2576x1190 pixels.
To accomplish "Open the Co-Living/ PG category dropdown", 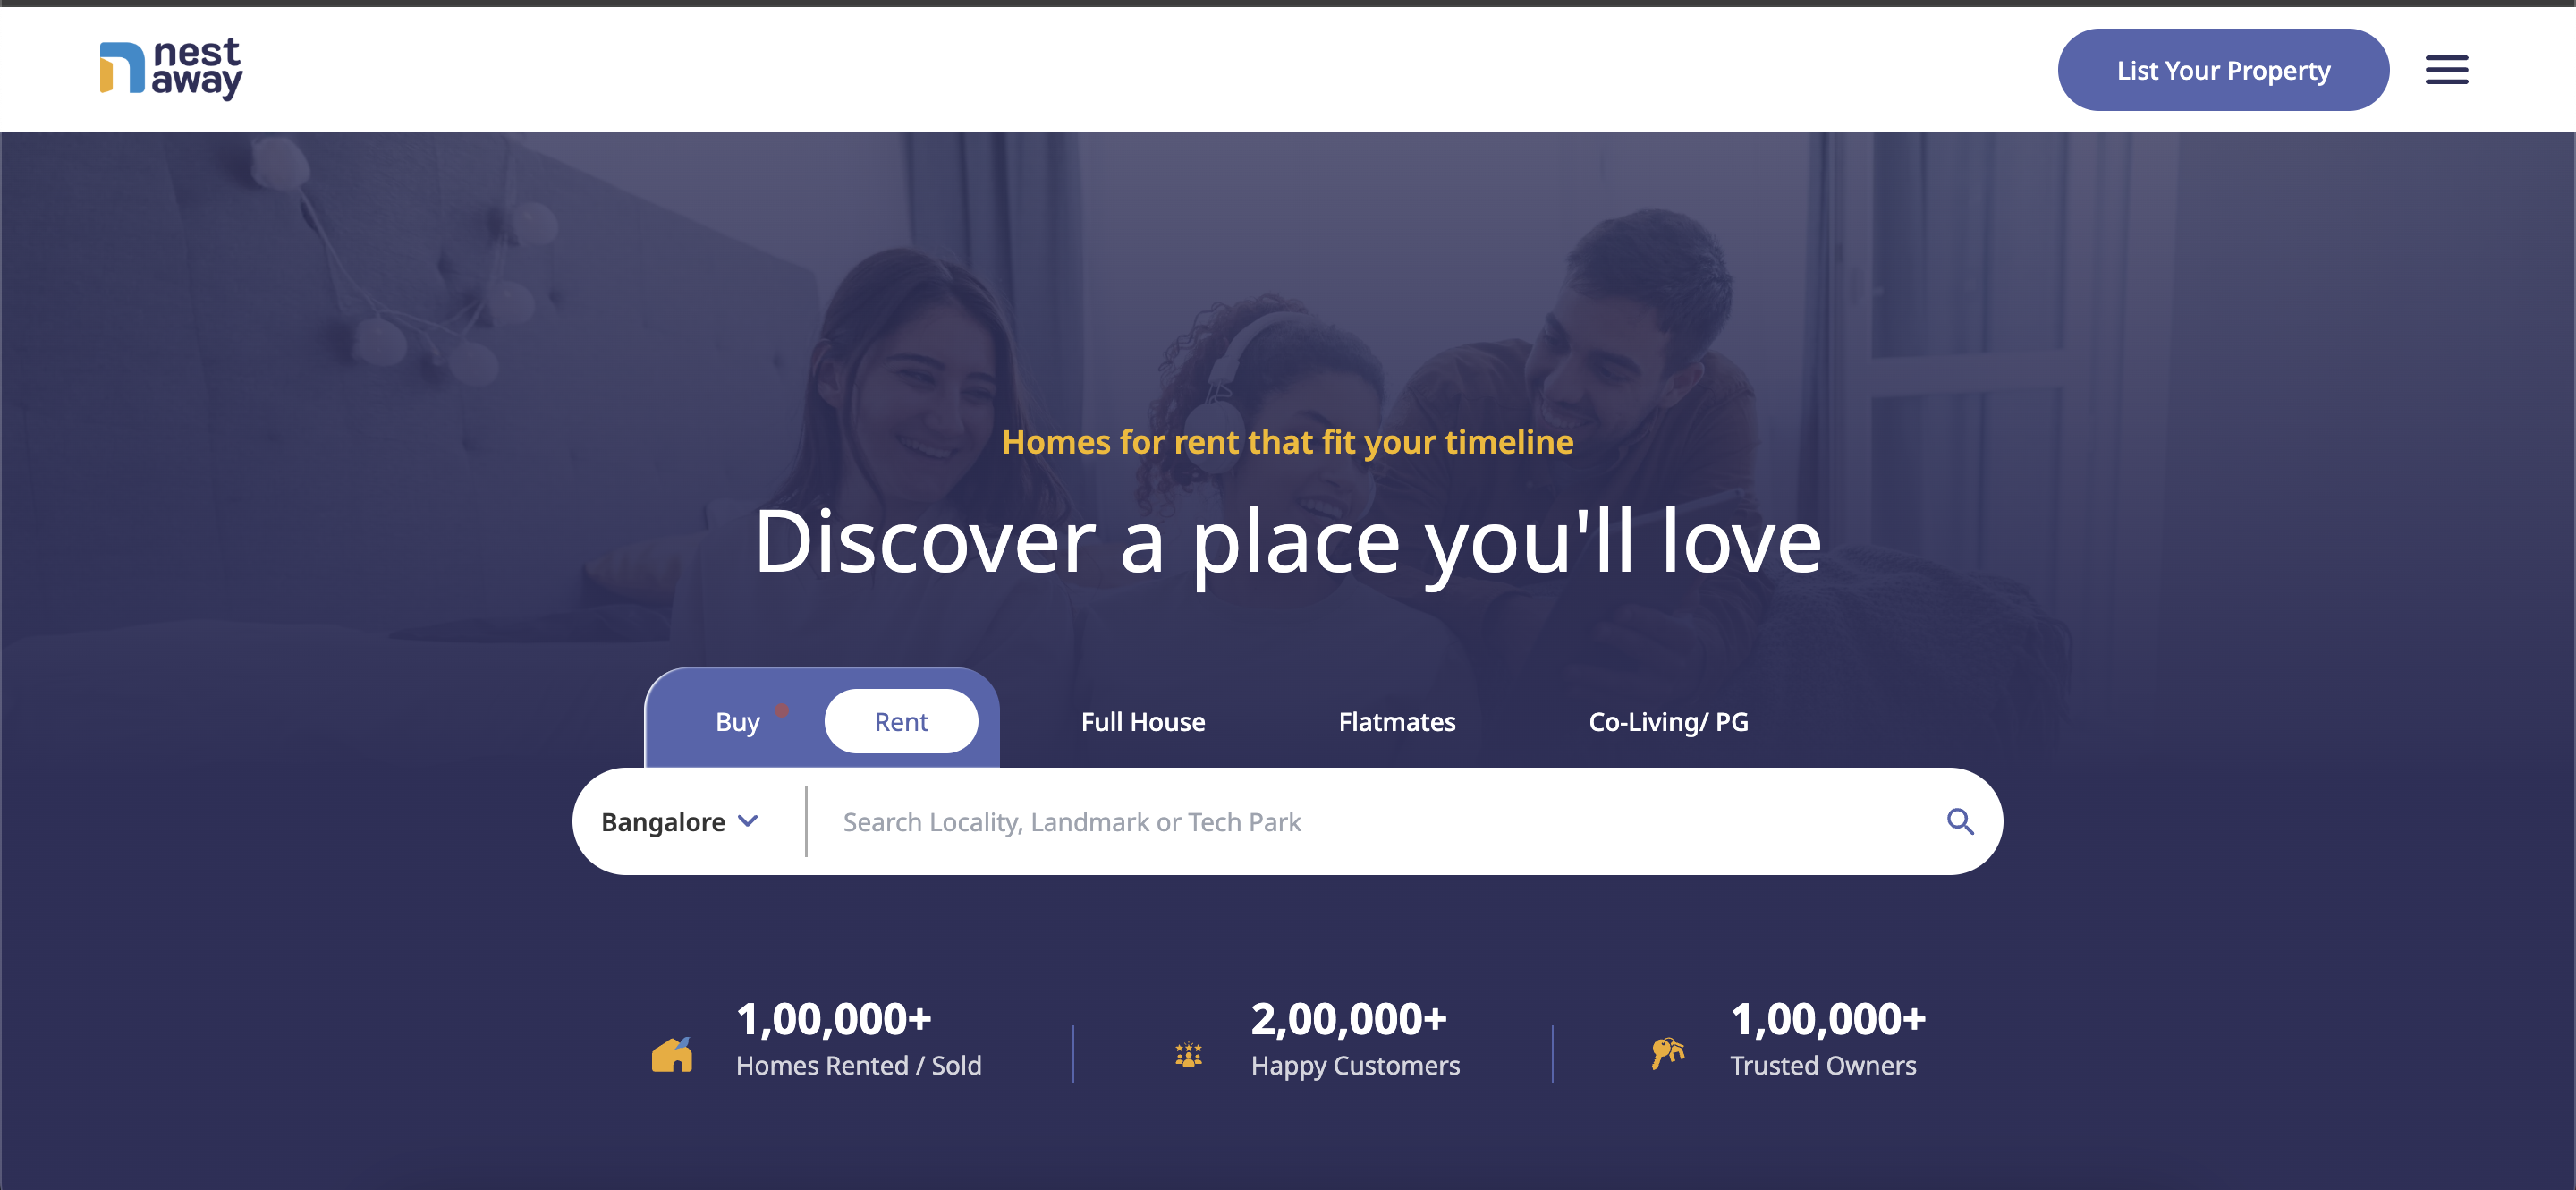I will [x=1667, y=721].
